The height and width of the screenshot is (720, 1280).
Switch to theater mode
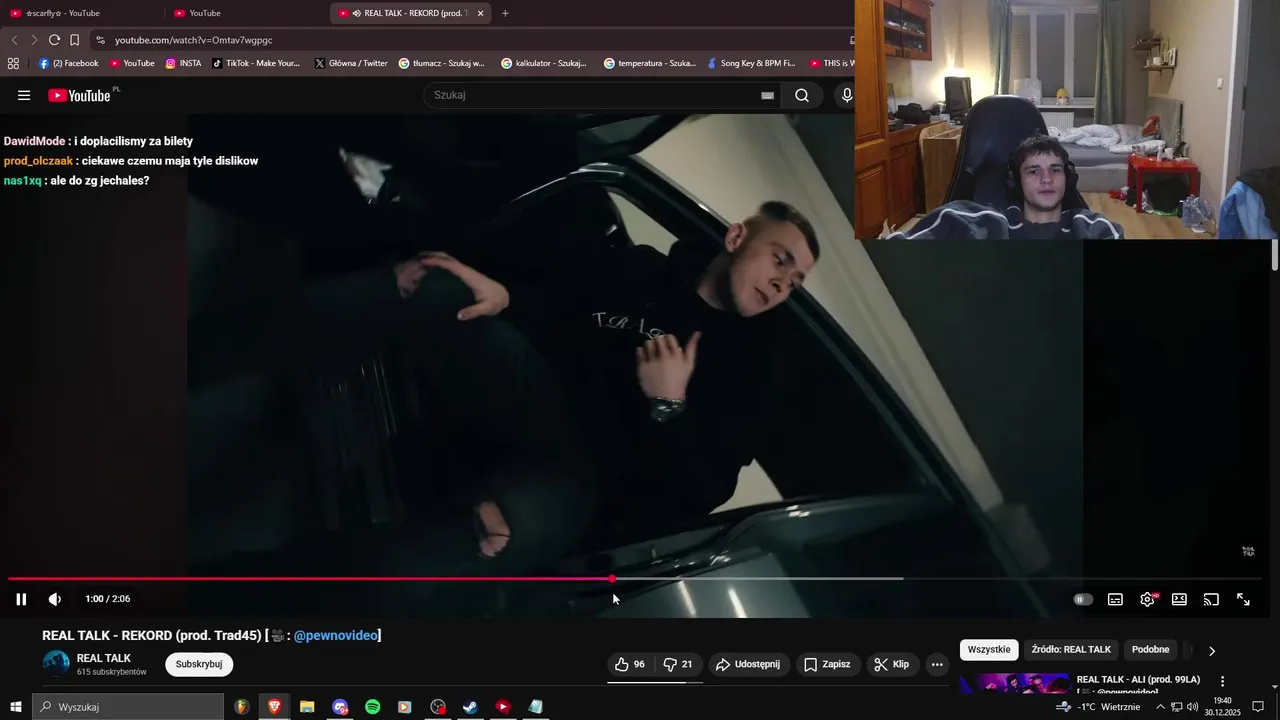pos(1180,599)
